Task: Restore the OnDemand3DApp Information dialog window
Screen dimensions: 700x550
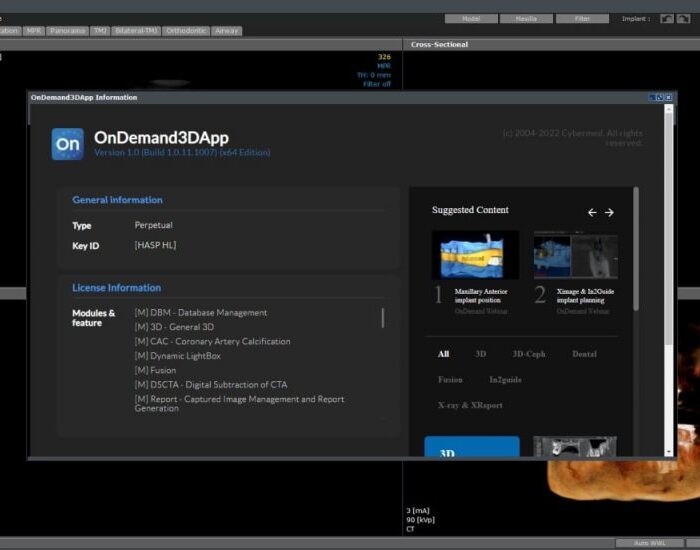Action: click(x=660, y=97)
